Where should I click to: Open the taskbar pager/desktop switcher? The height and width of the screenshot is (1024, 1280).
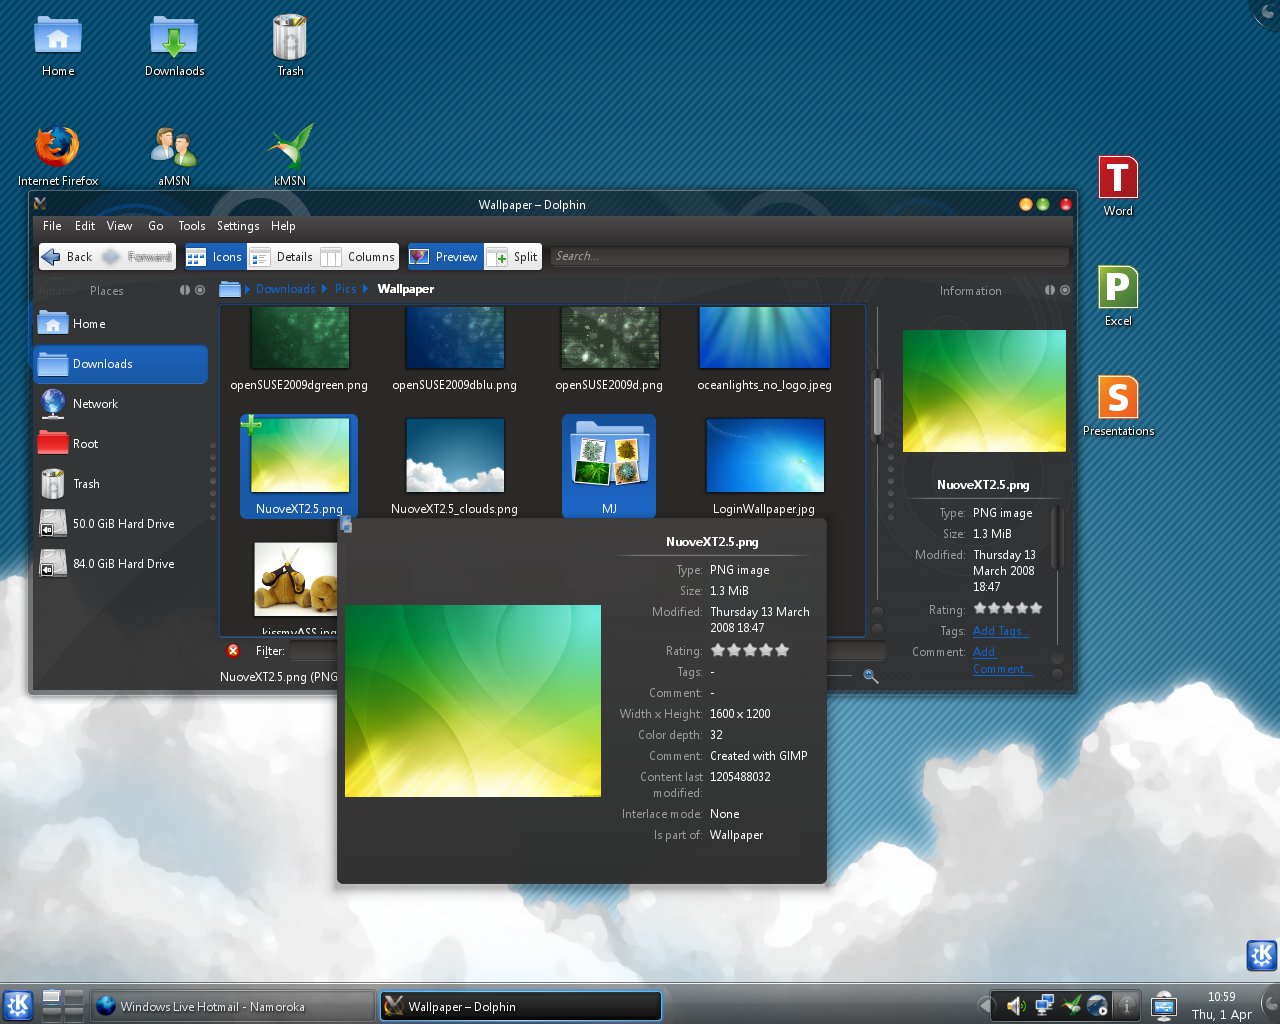click(x=63, y=1005)
